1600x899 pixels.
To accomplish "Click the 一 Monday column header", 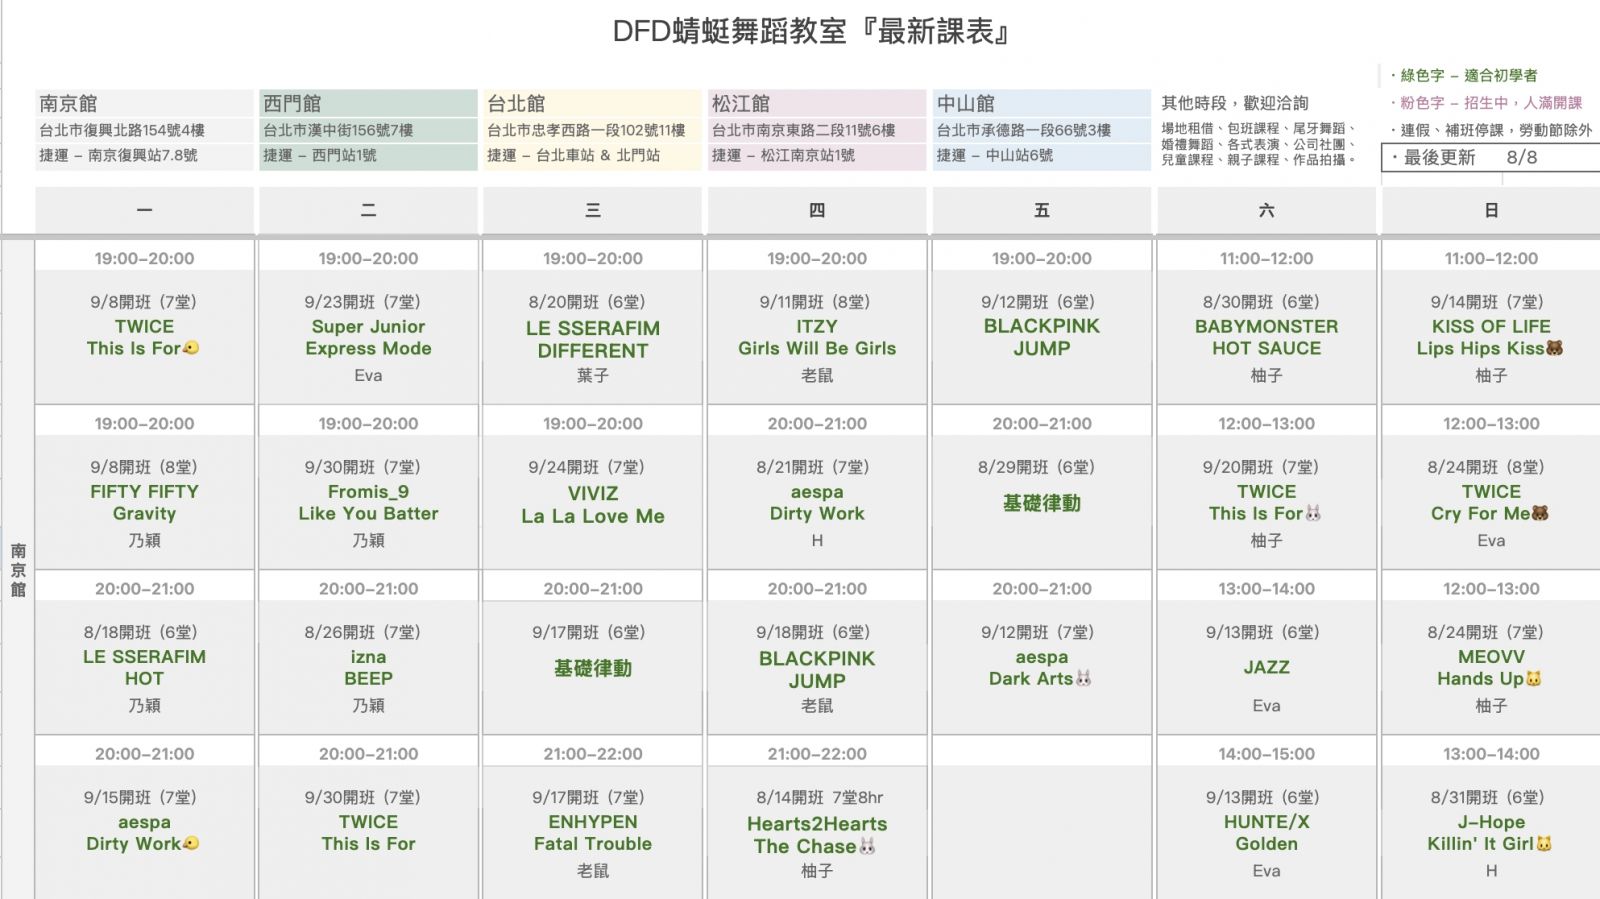I will tap(145, 210).
